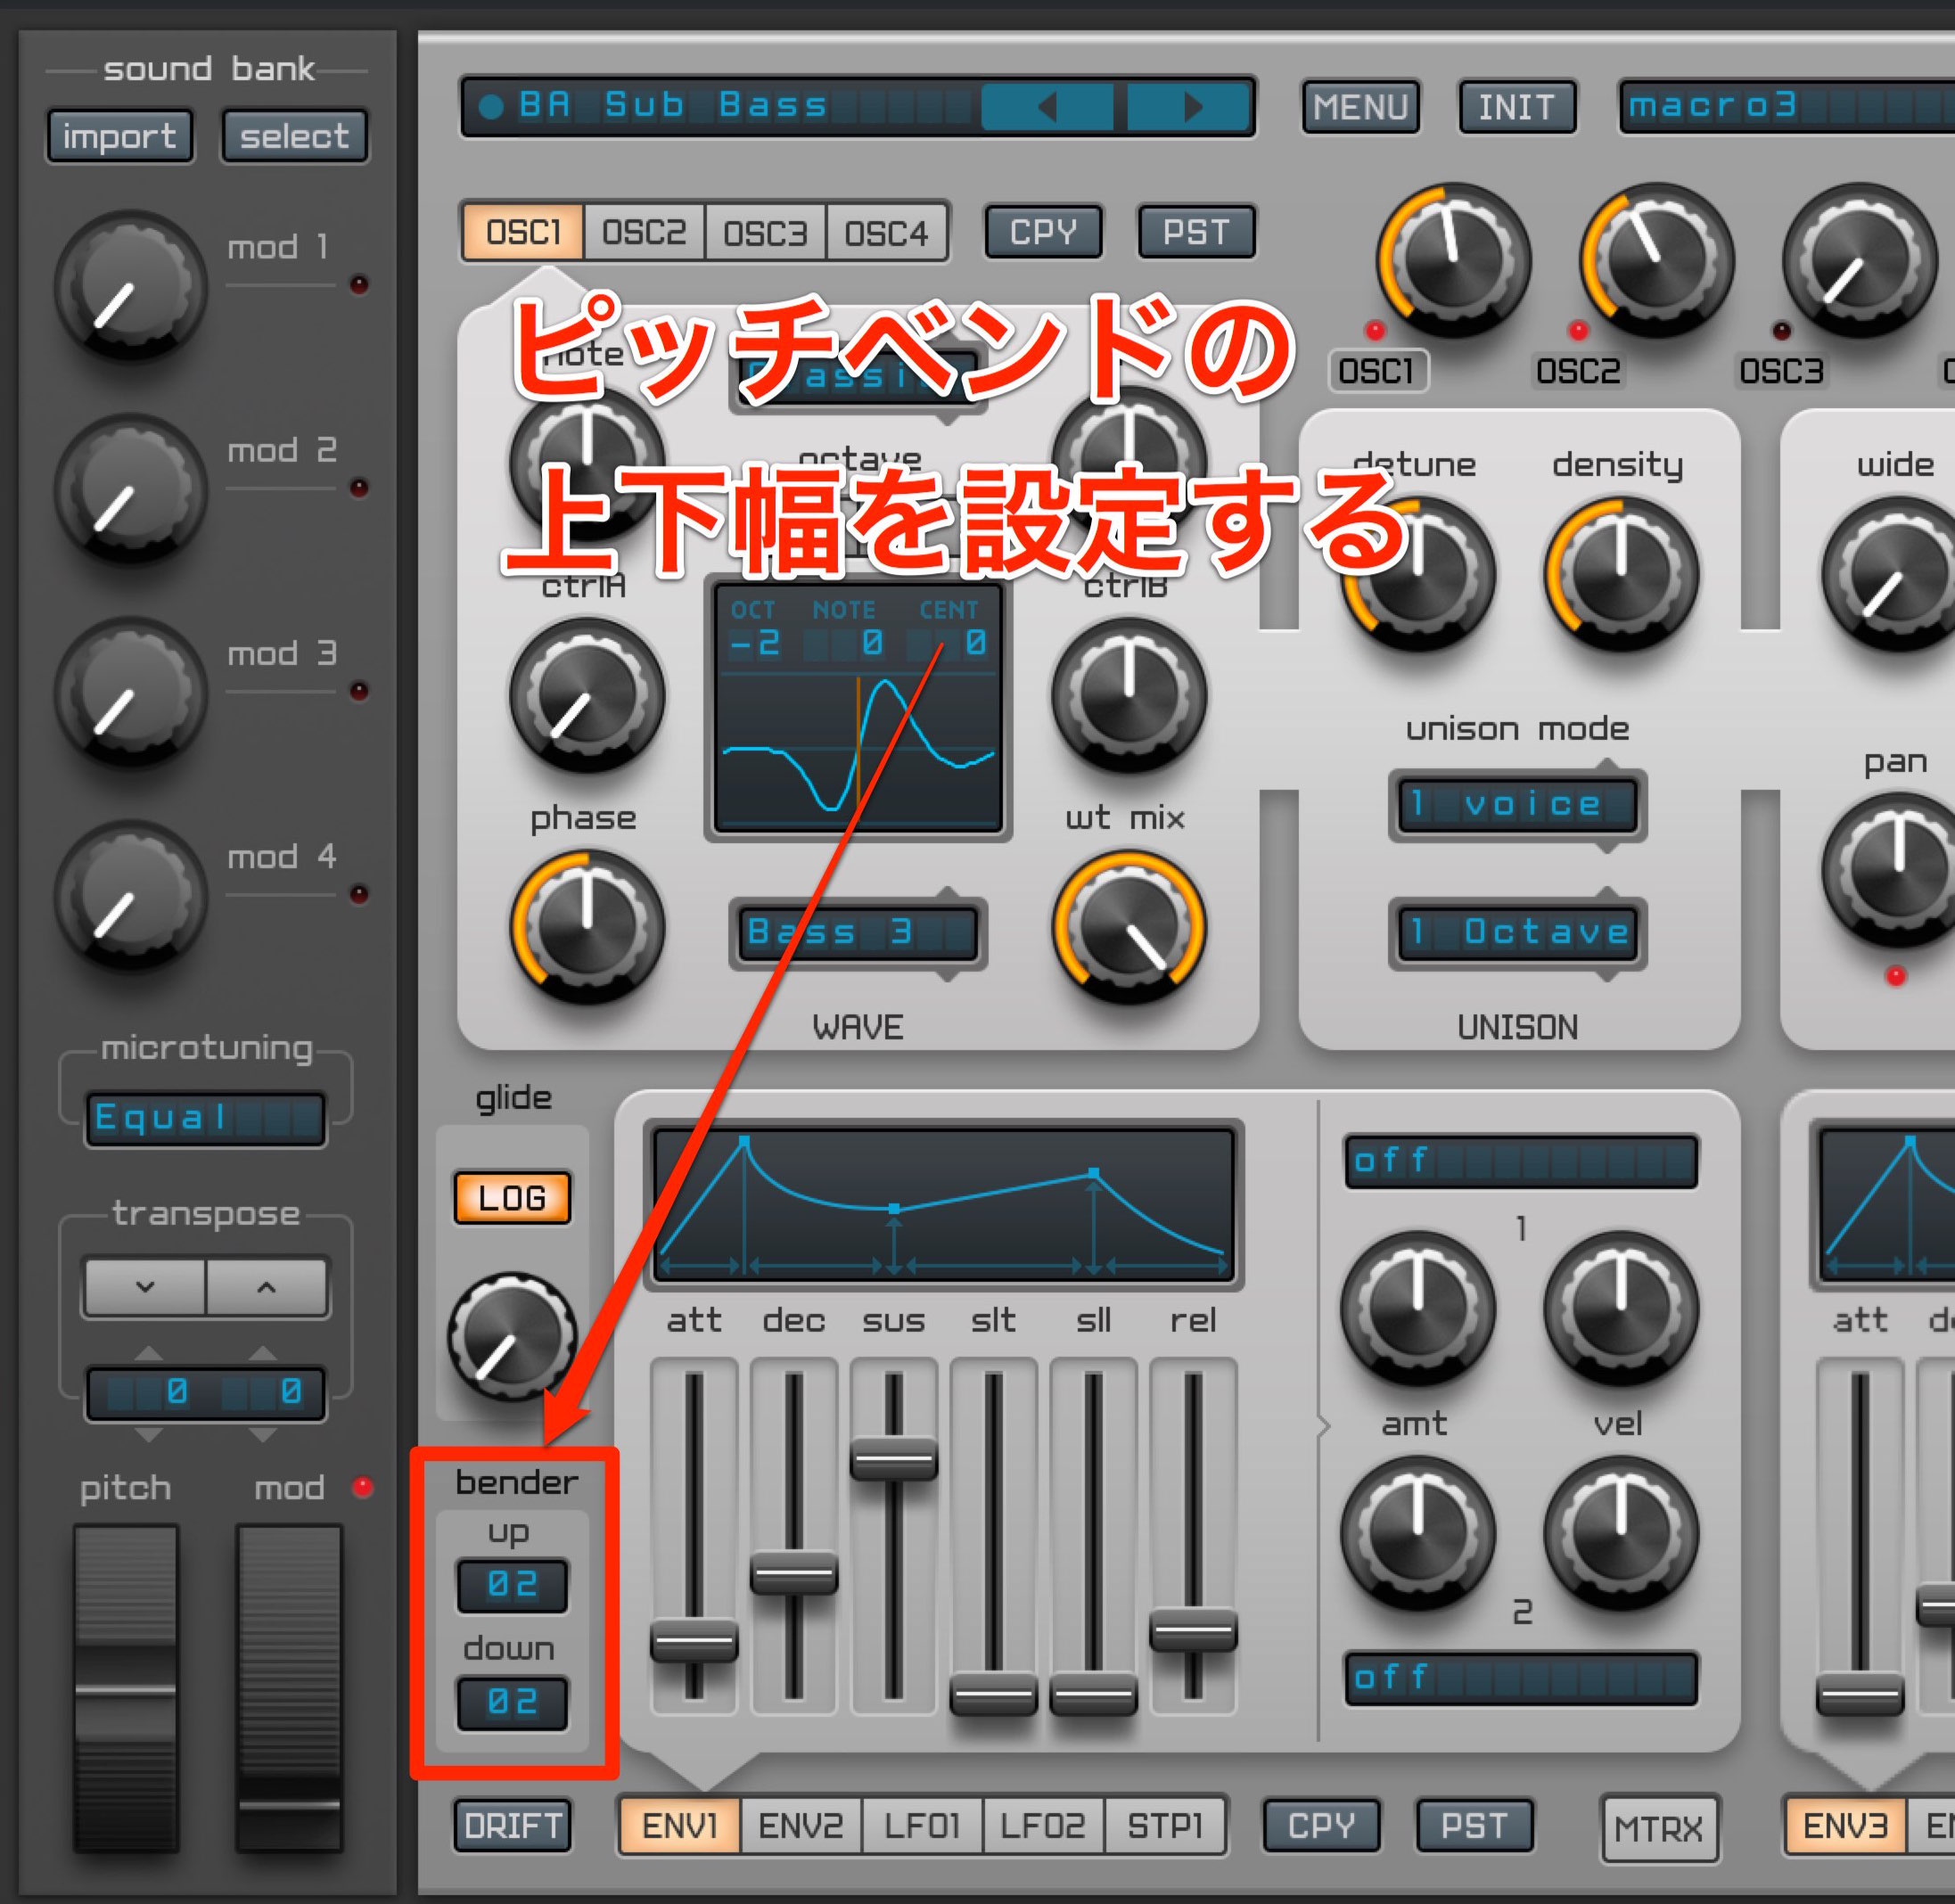This screenshot has width=1955, height=1904.
Task: Click the oscillator CPY button
Action: (1043, 232)
